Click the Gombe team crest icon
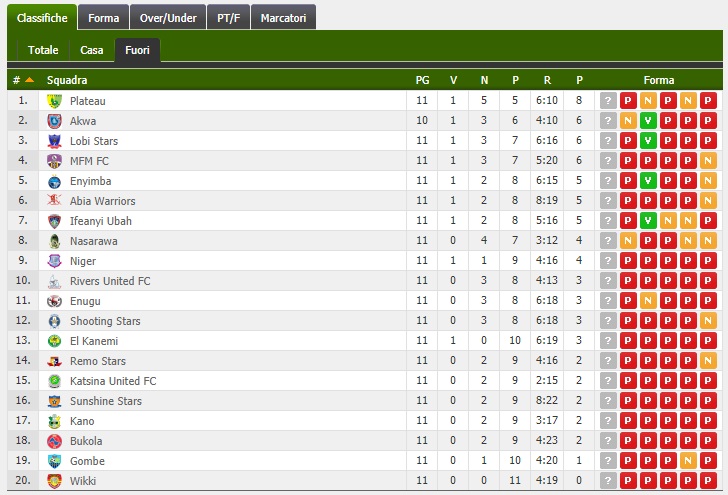The height and width of the screenshot is (495, 728). [x=54, y=461]
